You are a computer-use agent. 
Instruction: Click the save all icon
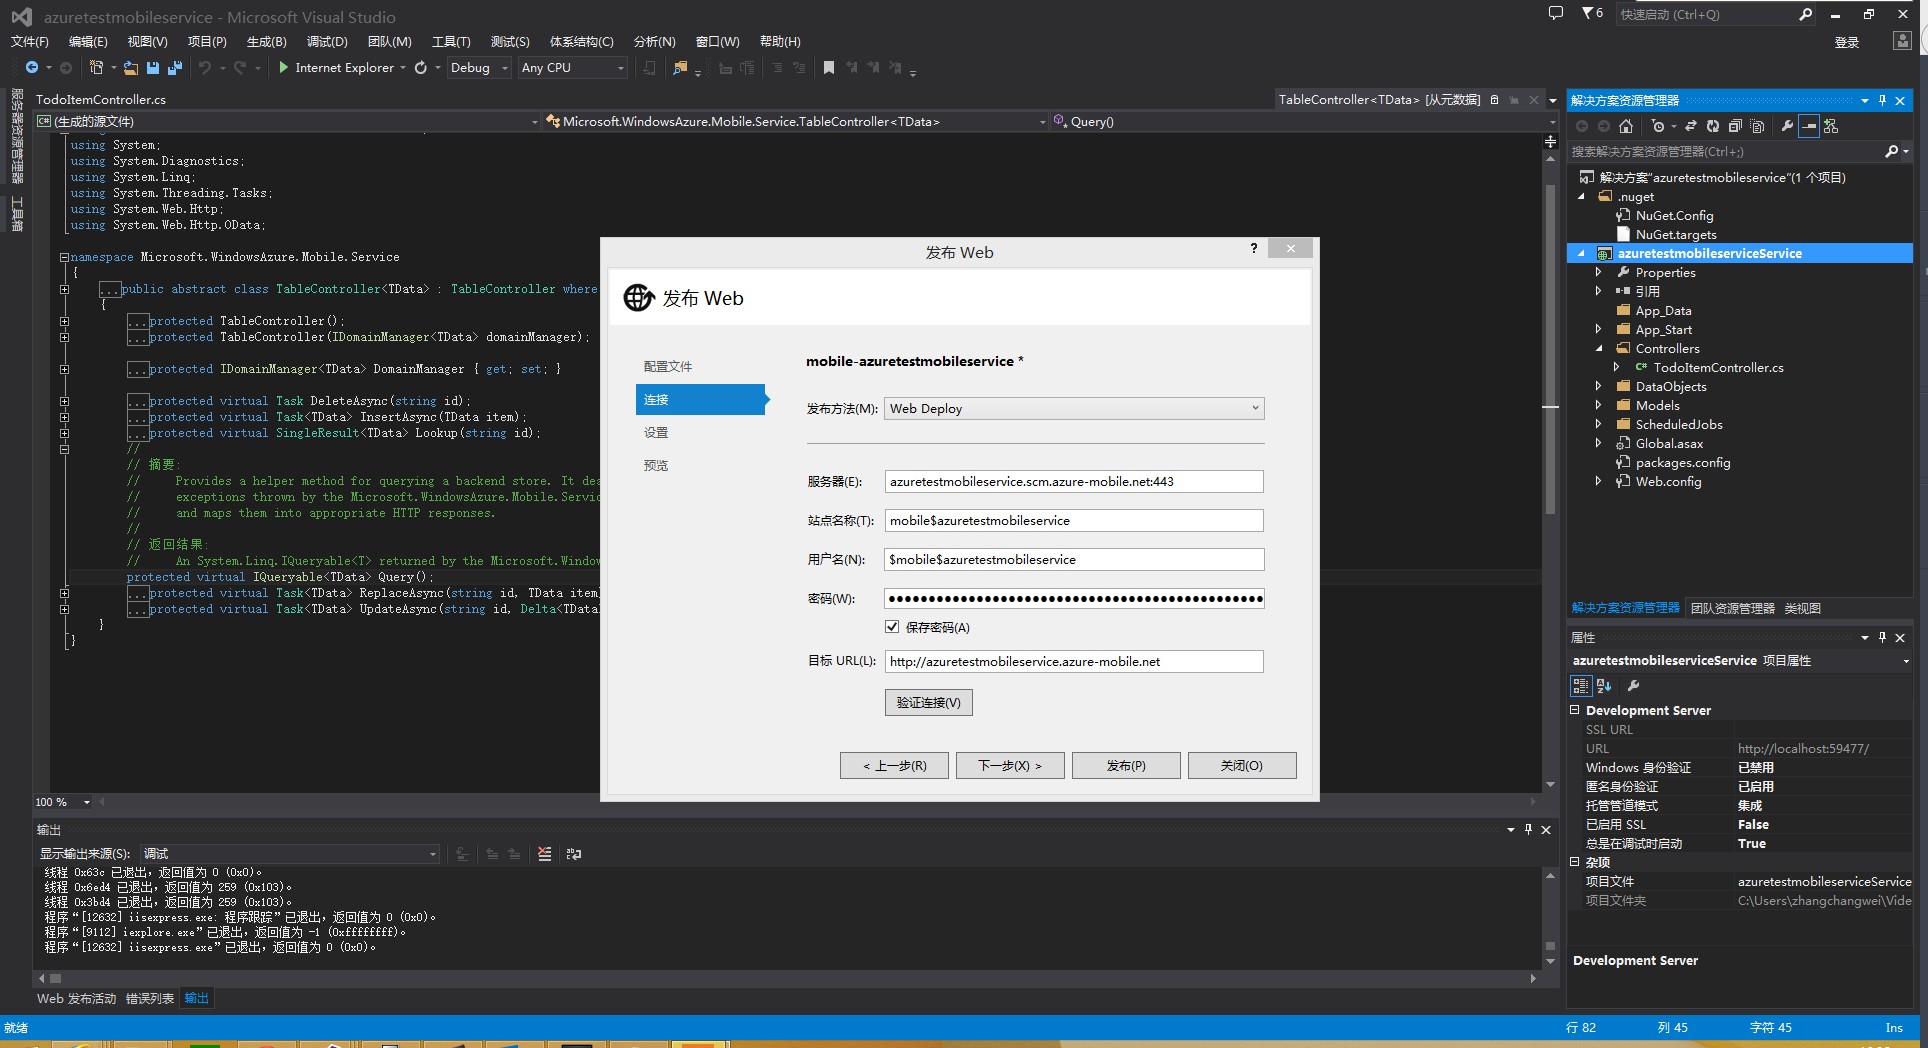pos(174,68)
